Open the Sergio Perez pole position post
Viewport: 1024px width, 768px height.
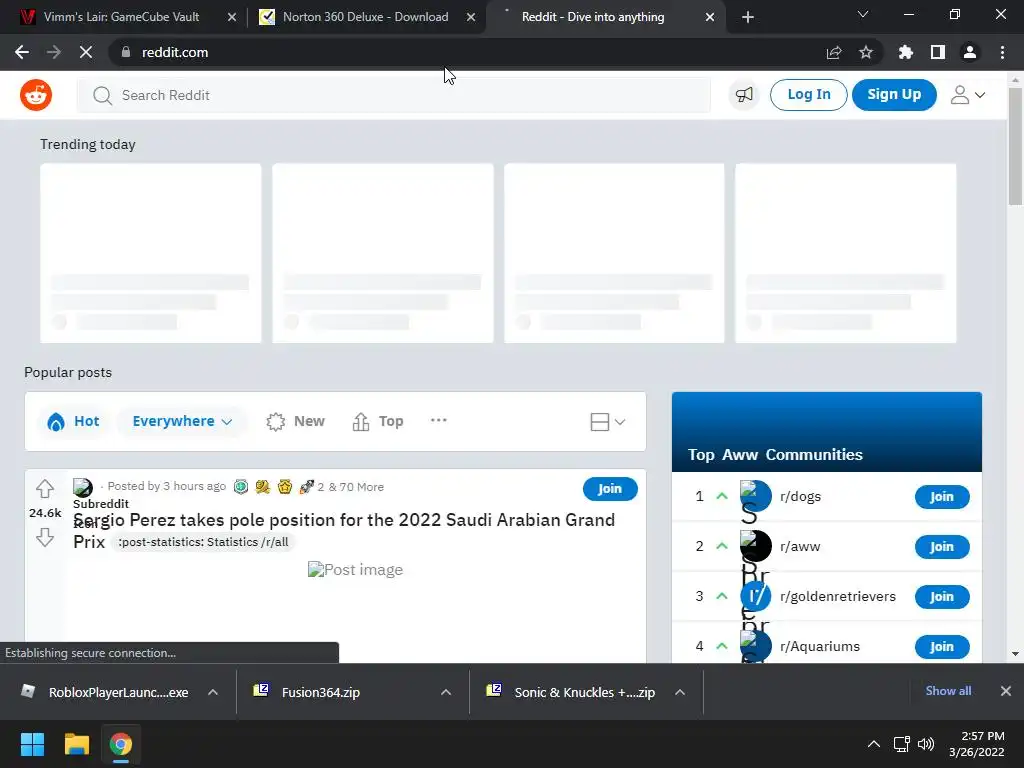click(344, 530)
